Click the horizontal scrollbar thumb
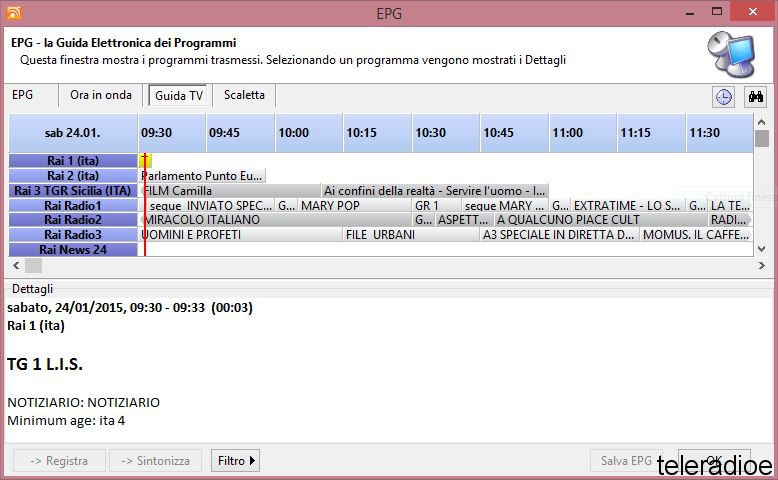This screenshot has width=778, height=480. (34, 266)
